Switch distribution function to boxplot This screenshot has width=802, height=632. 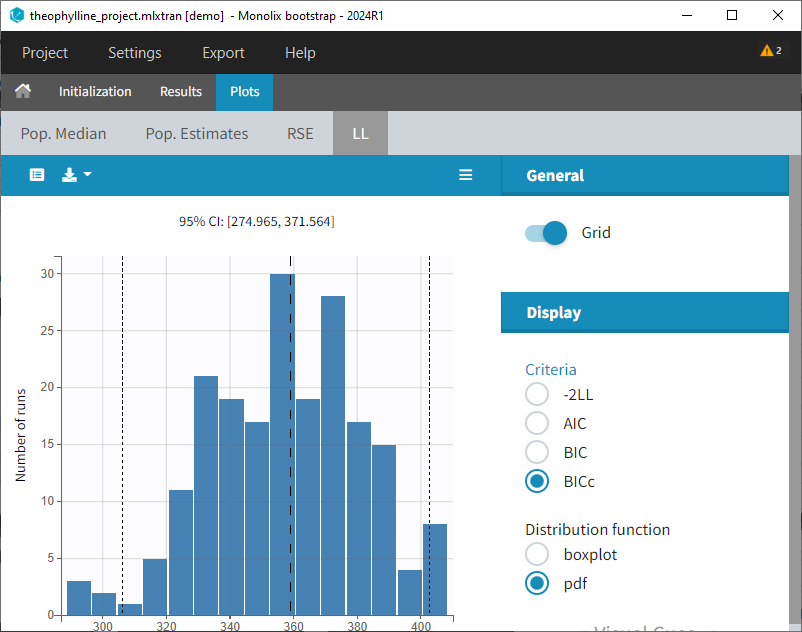coord(537,555)
